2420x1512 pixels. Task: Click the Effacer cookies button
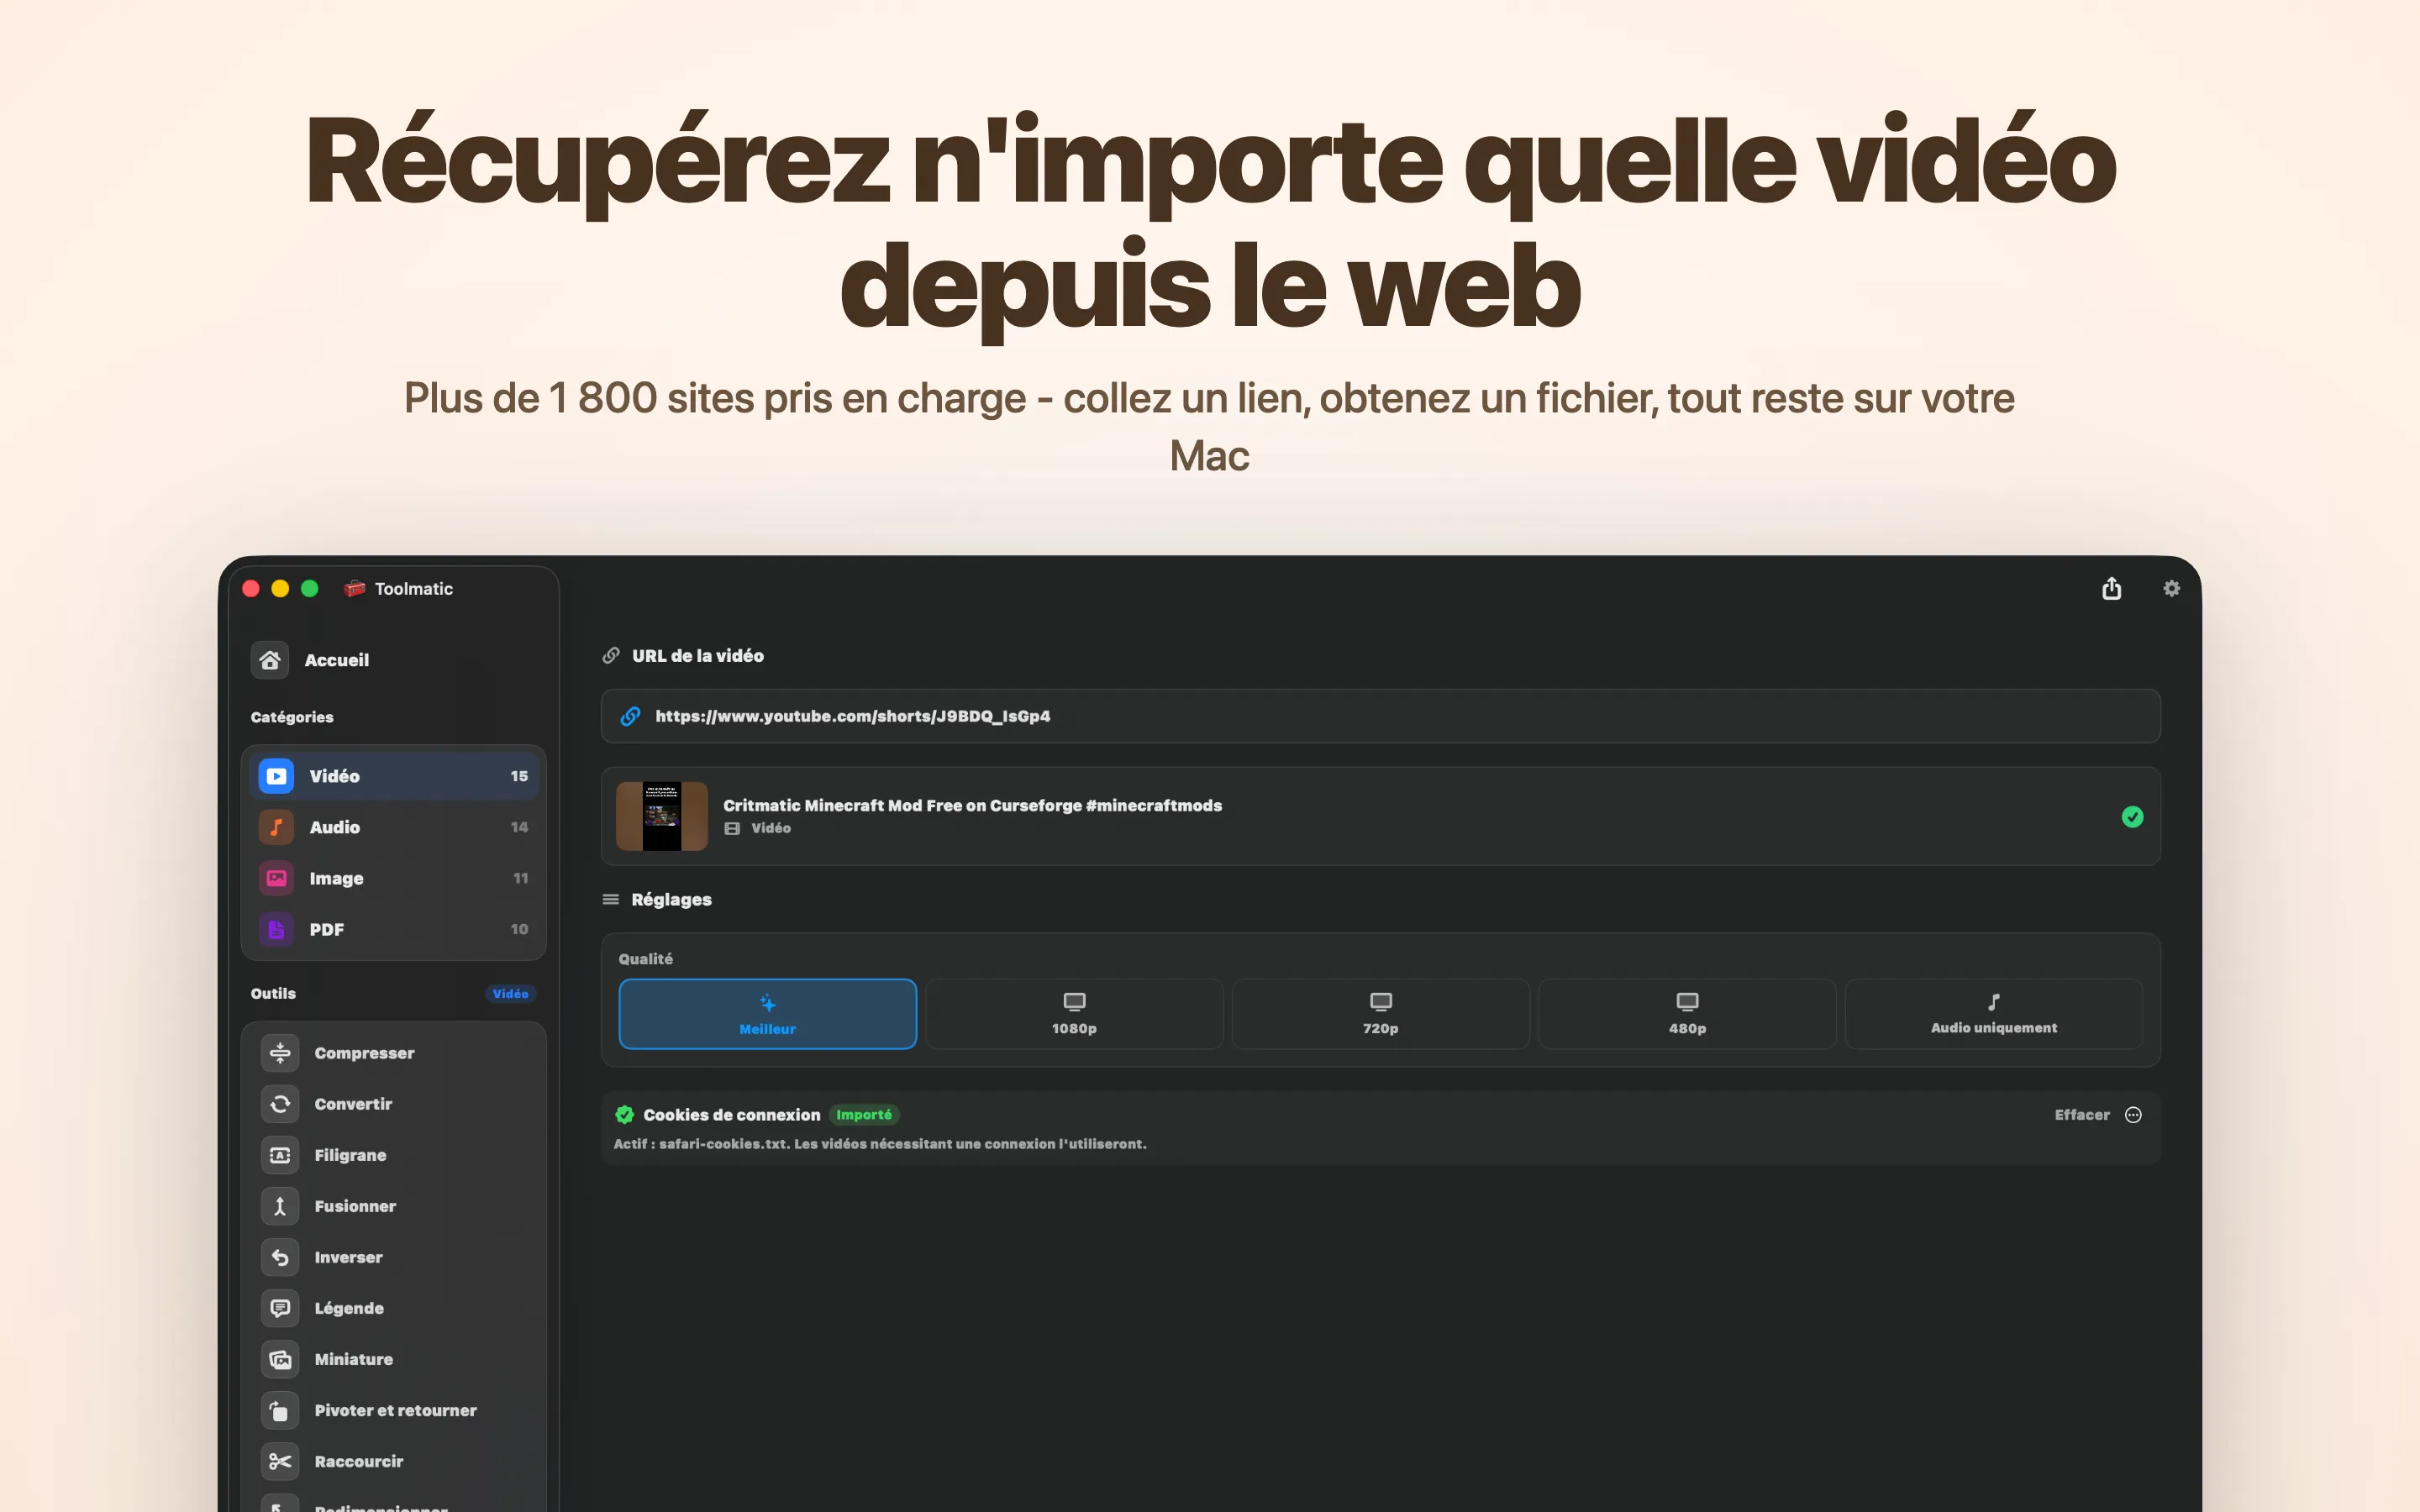(2081, 1115)
